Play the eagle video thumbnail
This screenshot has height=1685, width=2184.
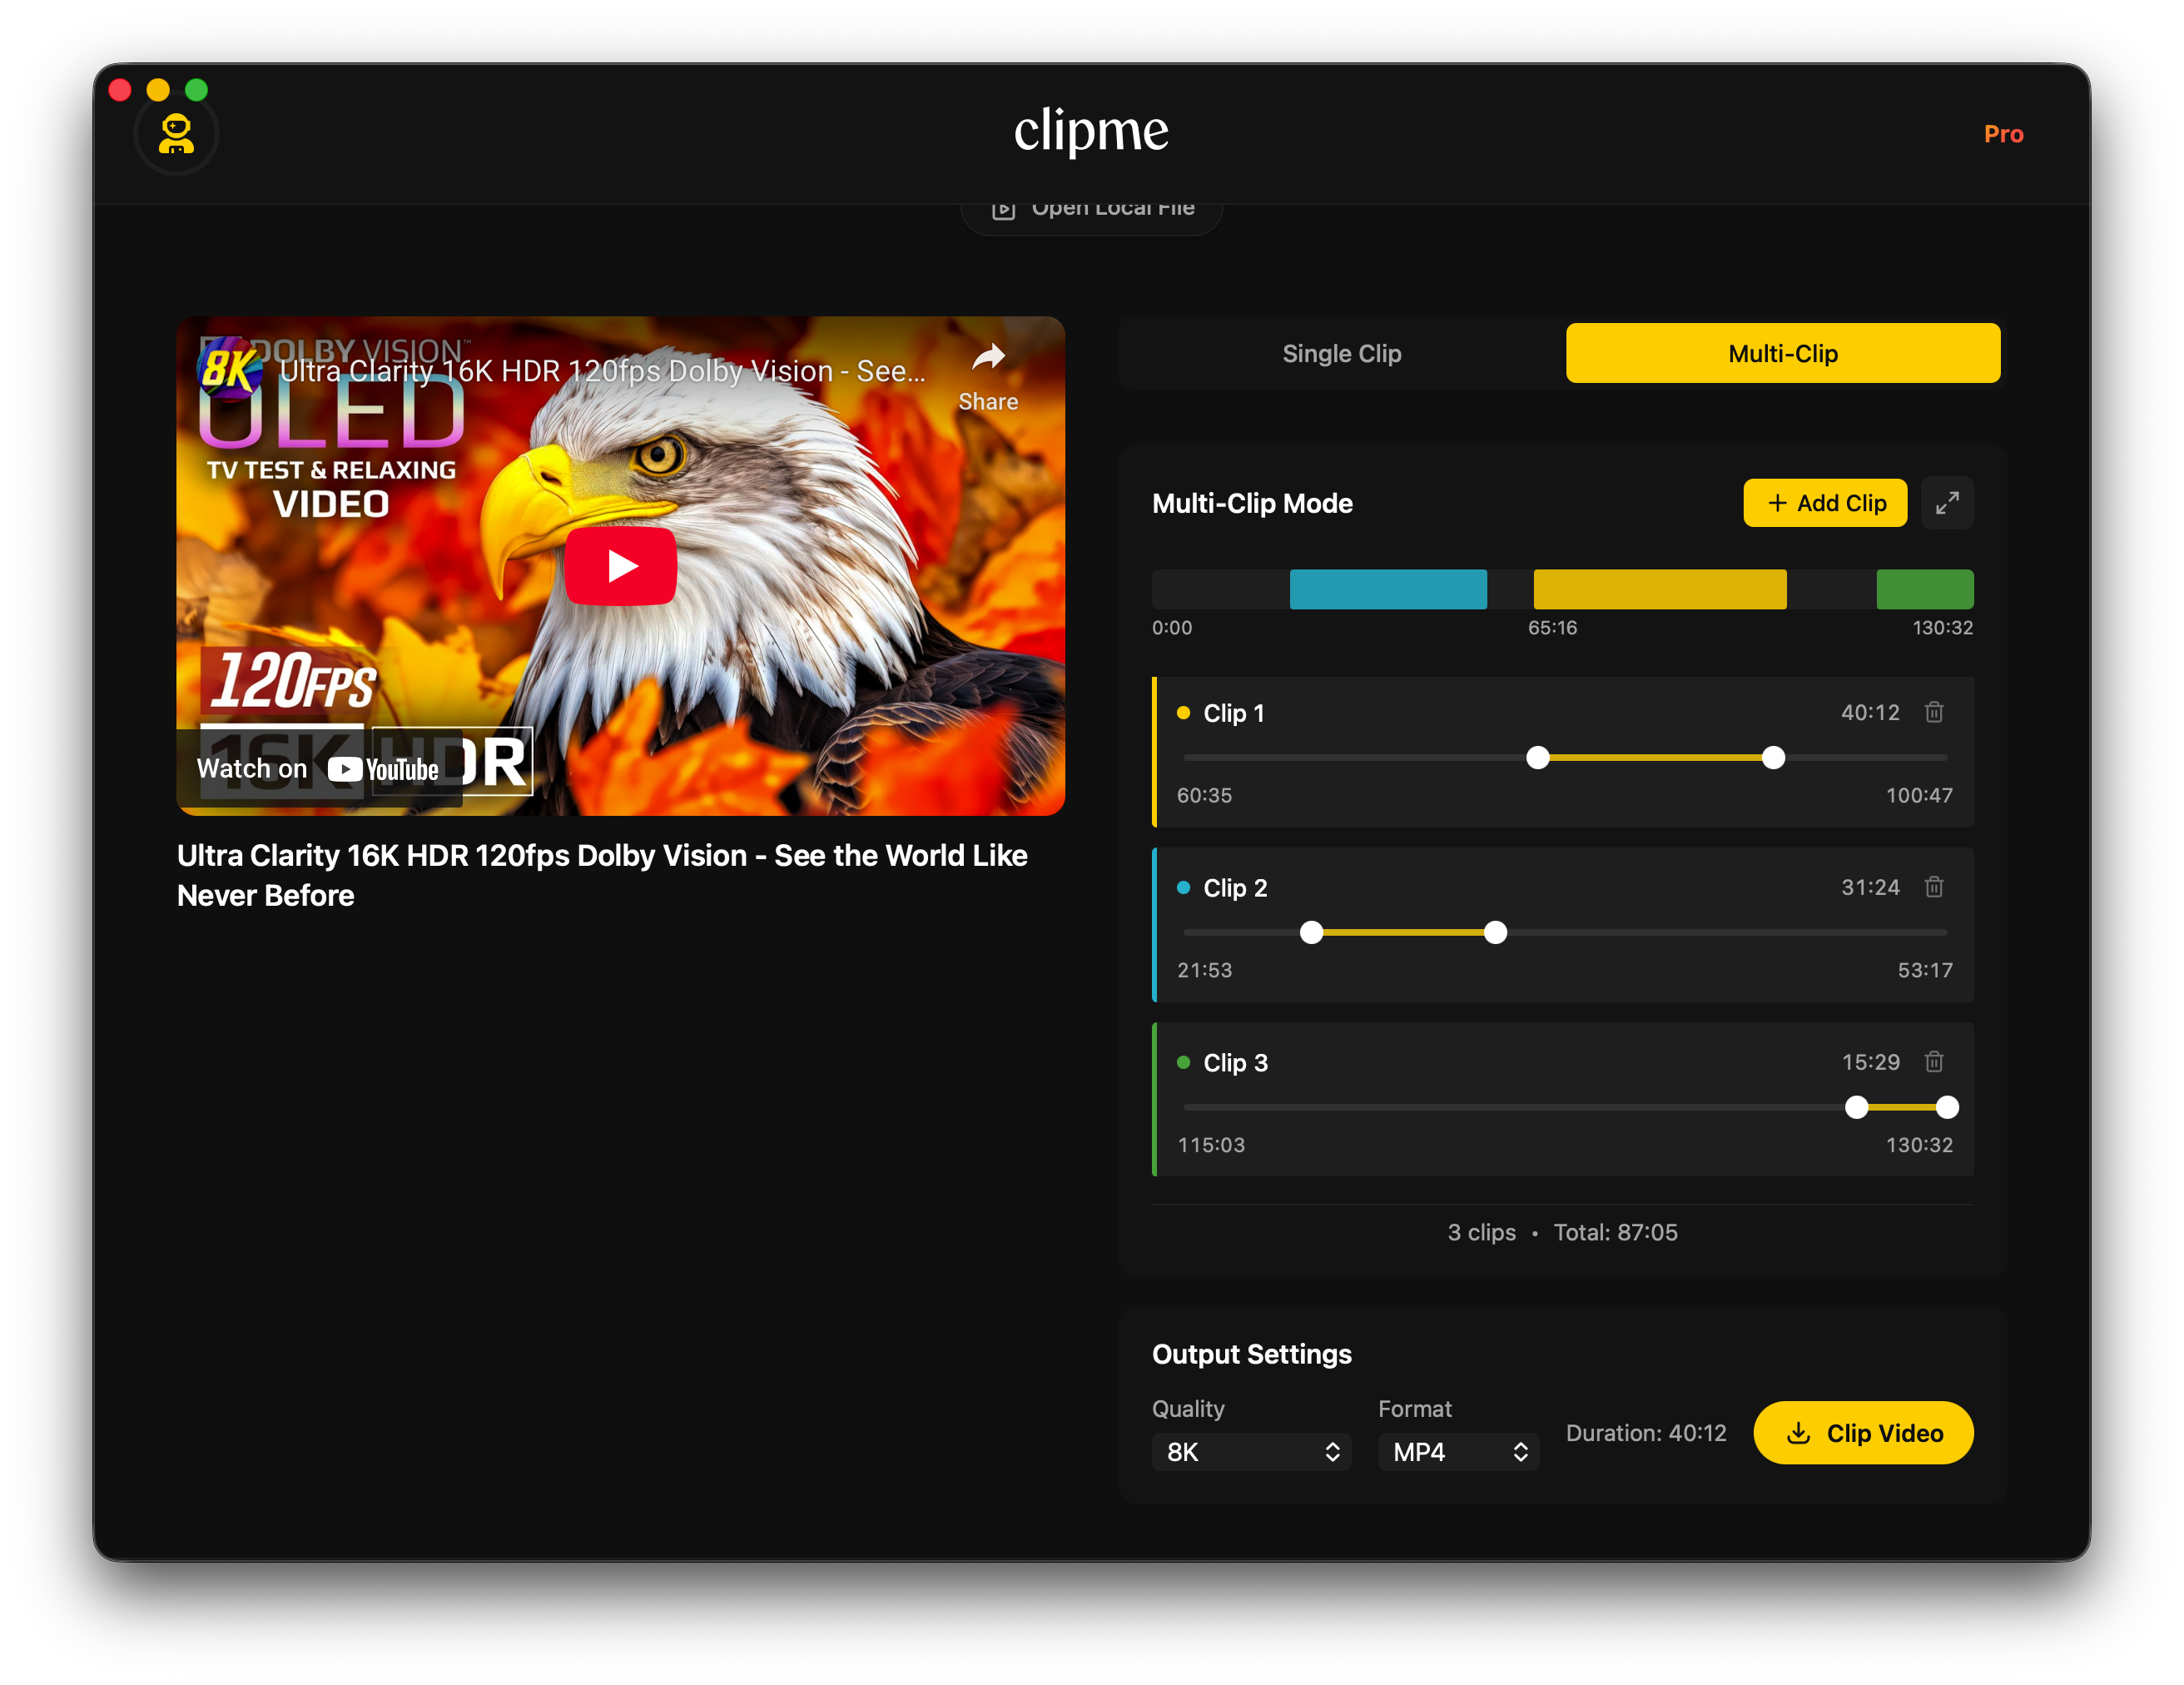(621, 565)
